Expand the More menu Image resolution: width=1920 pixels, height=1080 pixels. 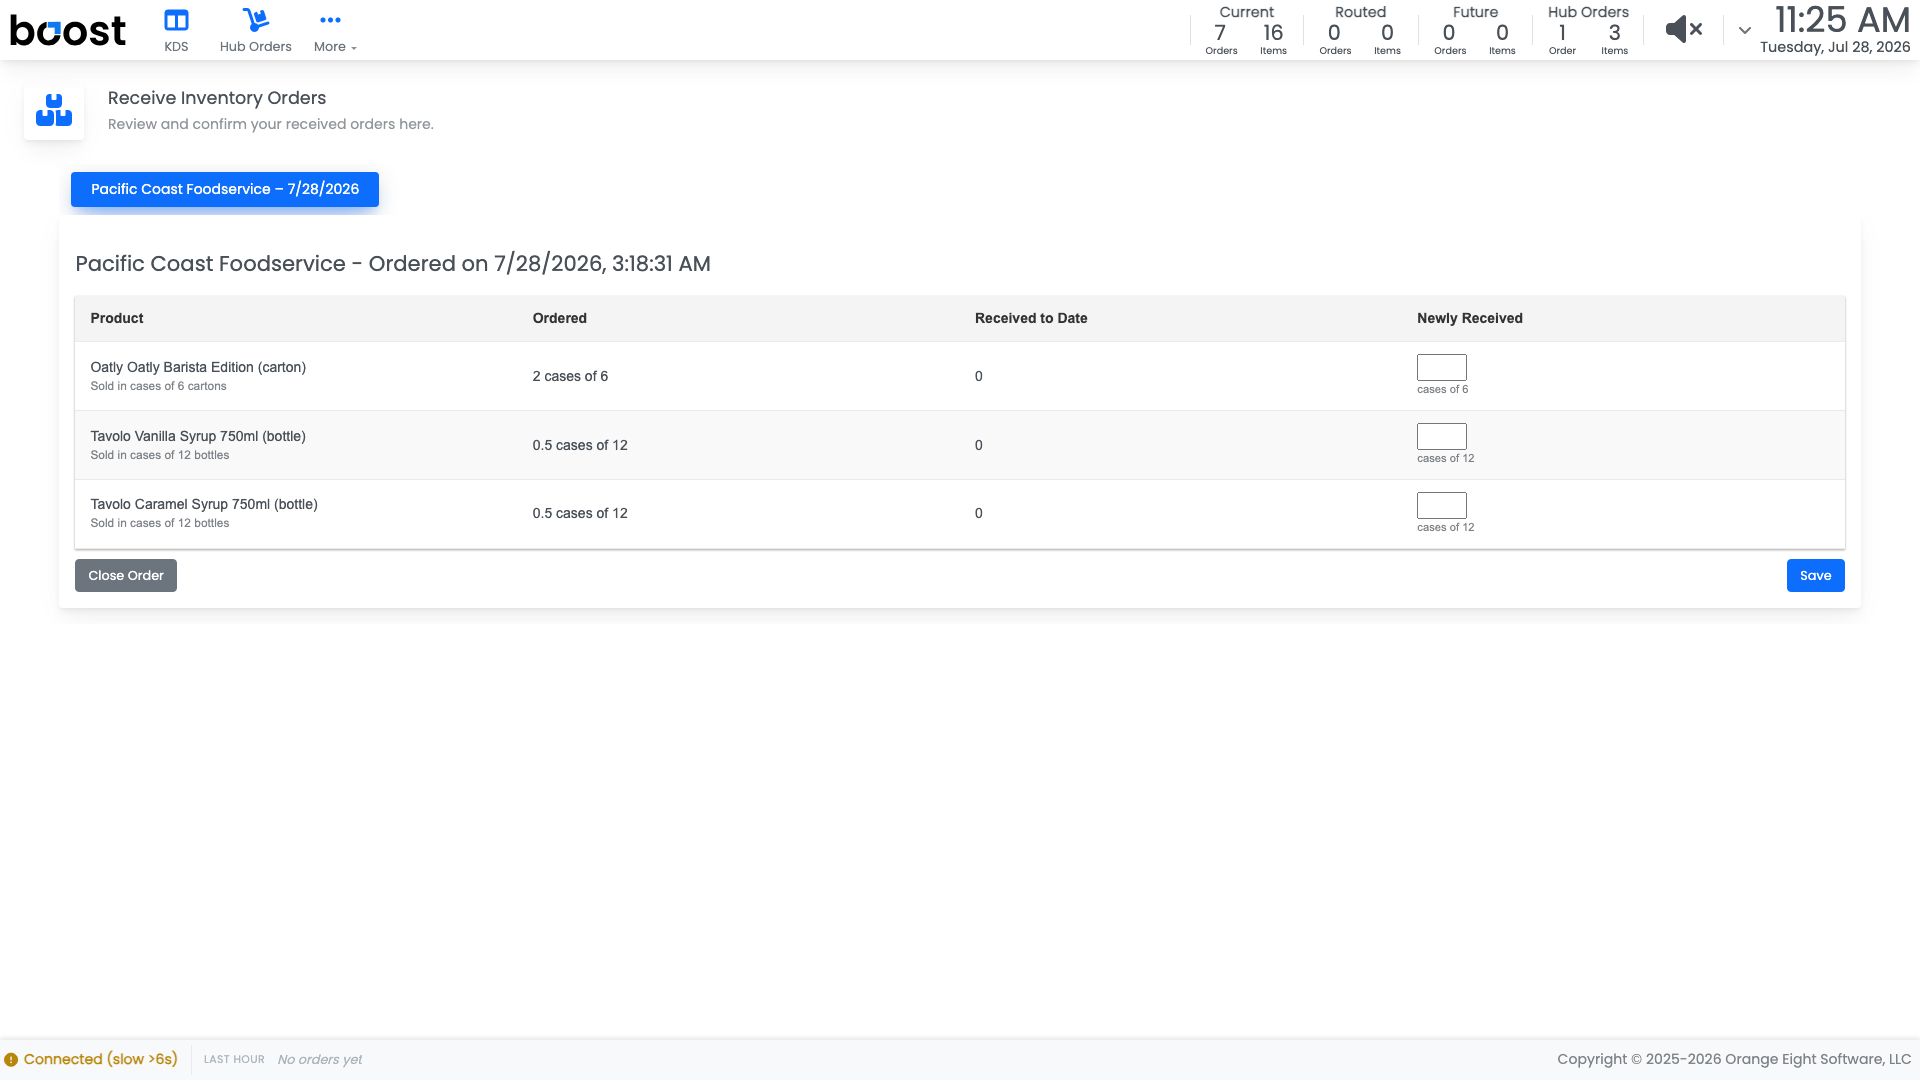click(334, 30)
